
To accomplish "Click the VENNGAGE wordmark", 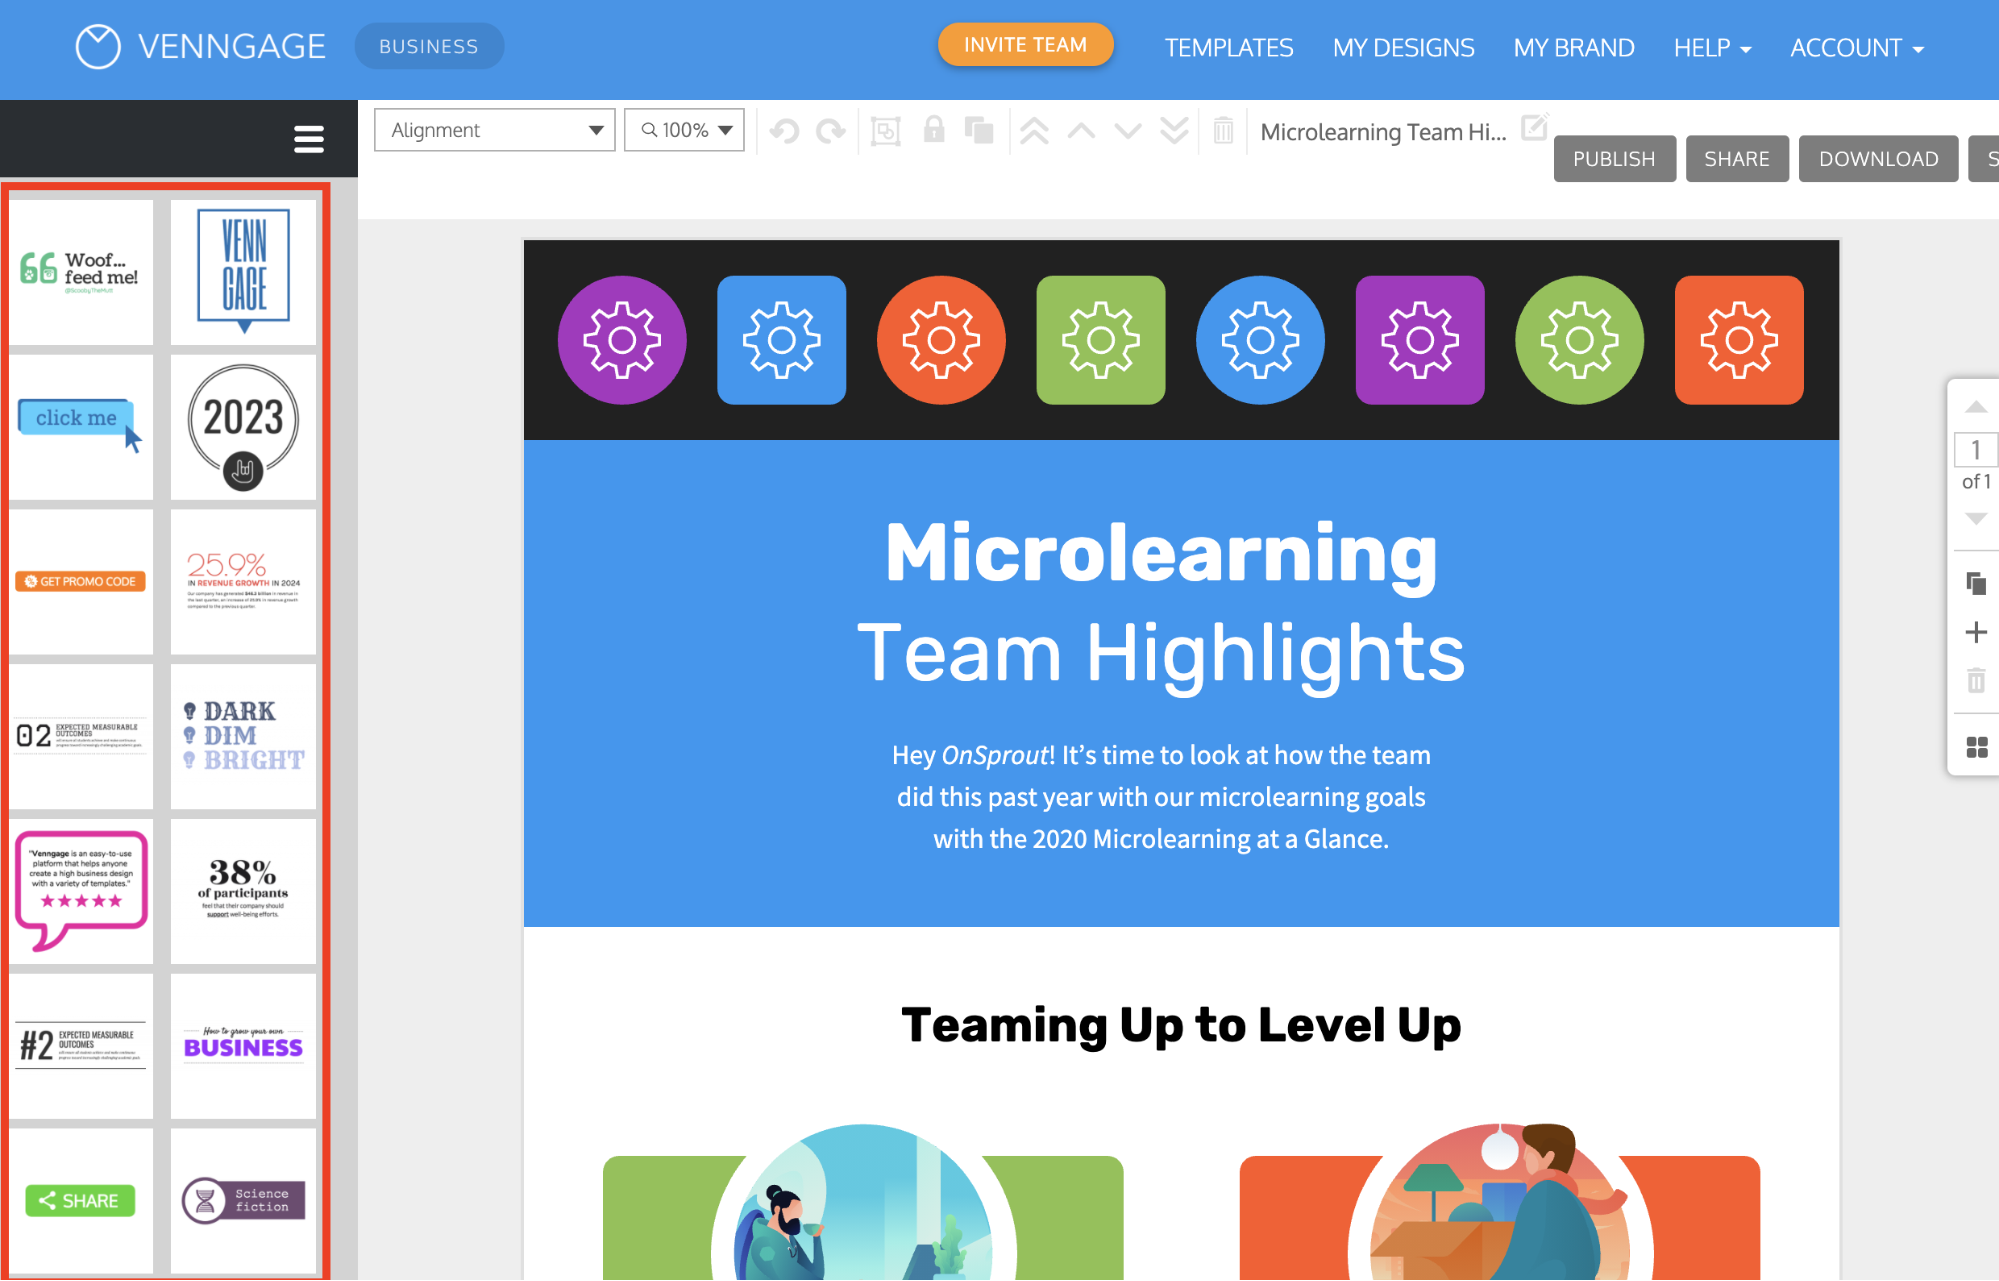I will tap(232, 47).
